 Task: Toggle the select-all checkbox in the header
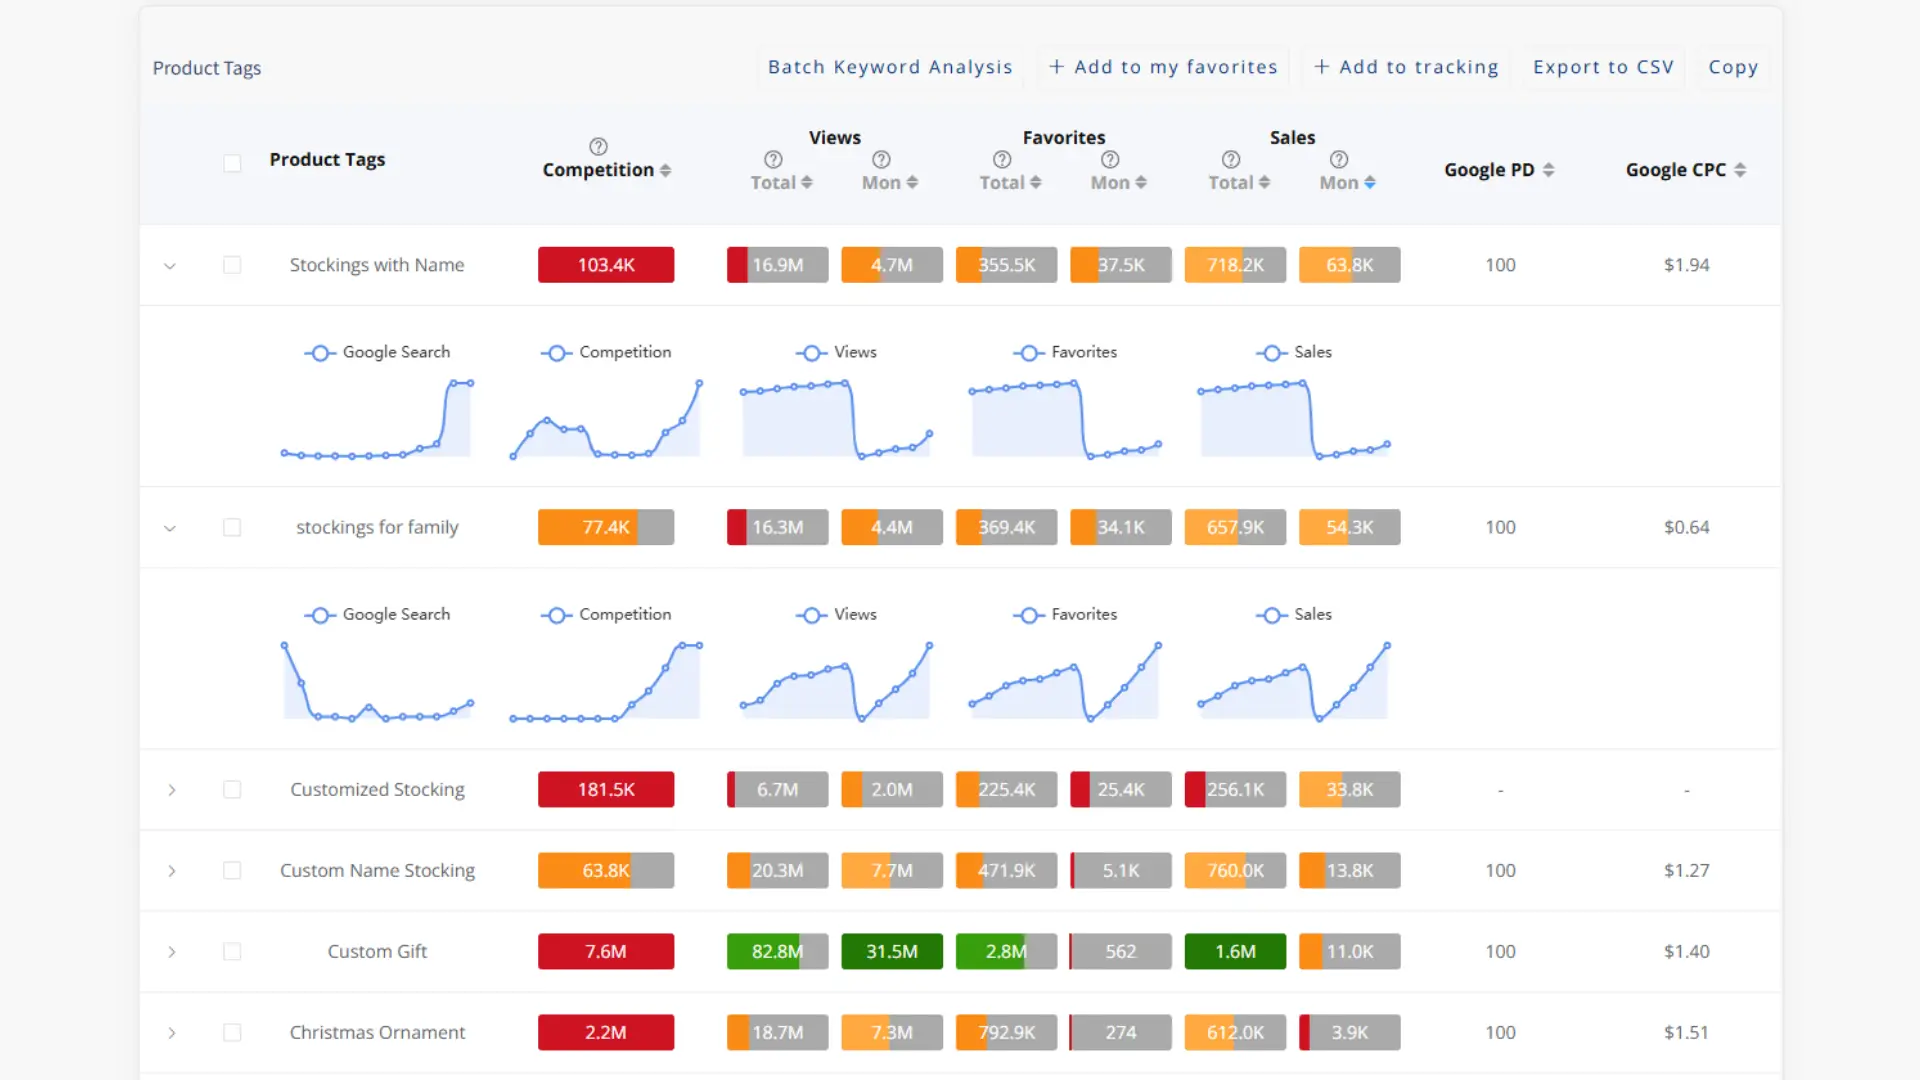[232, 163]
